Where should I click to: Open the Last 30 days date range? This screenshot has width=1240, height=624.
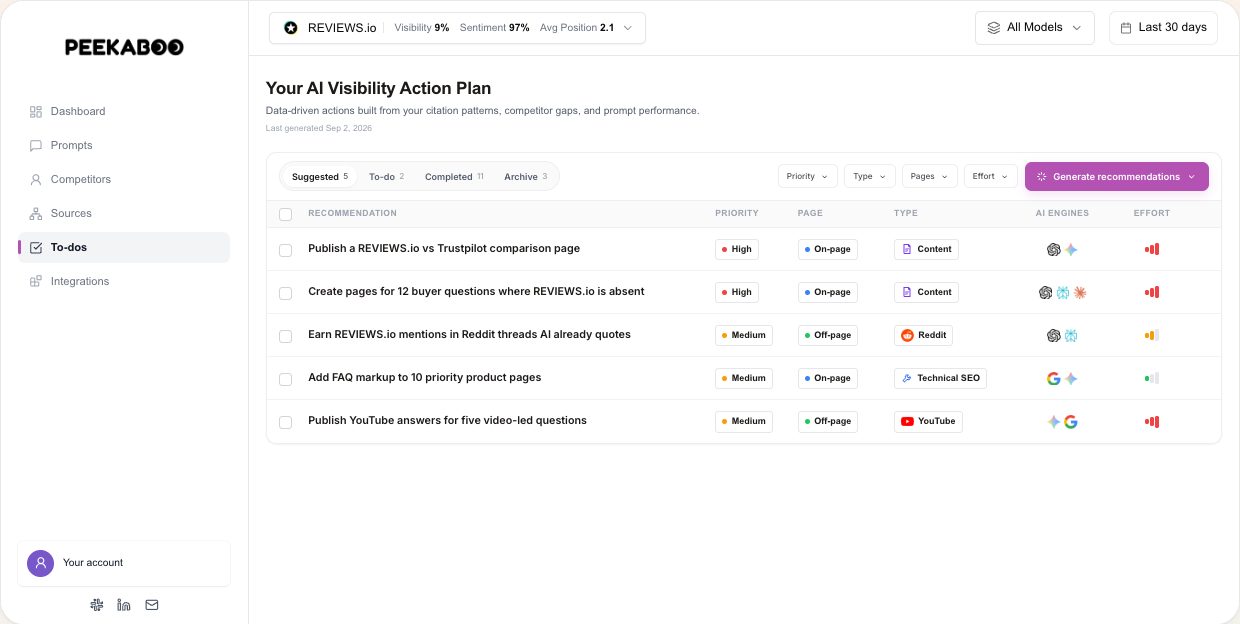coord(1163,28)
